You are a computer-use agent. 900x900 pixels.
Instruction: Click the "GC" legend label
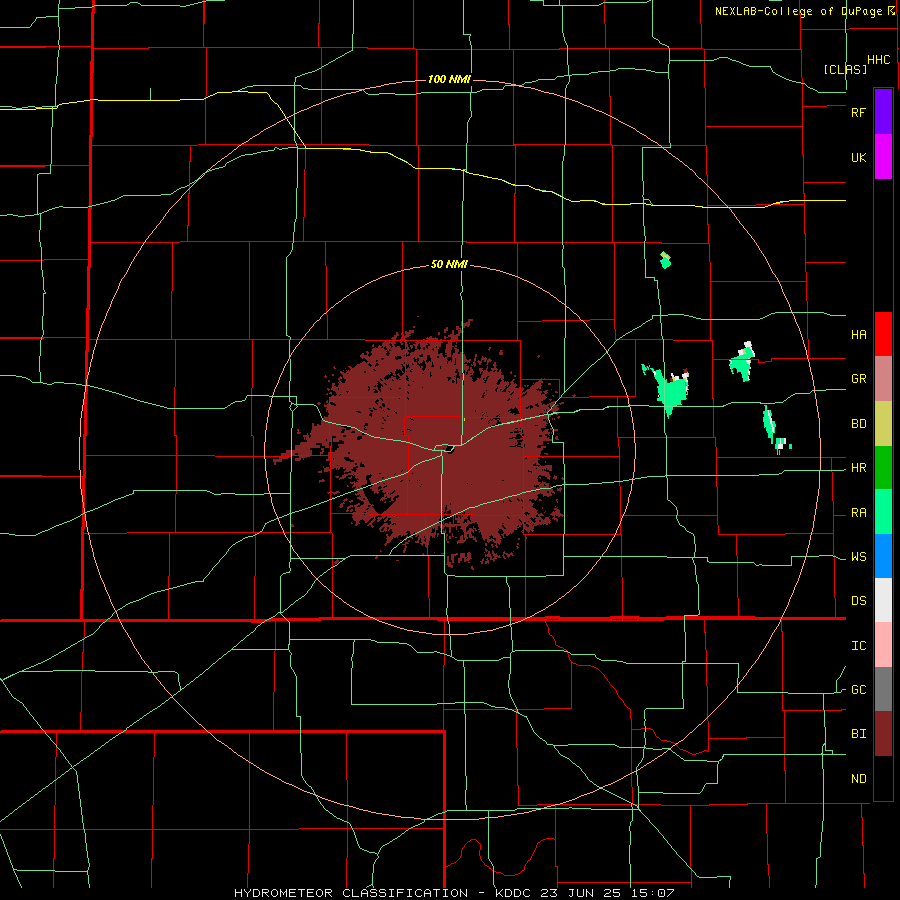point(858,690)
